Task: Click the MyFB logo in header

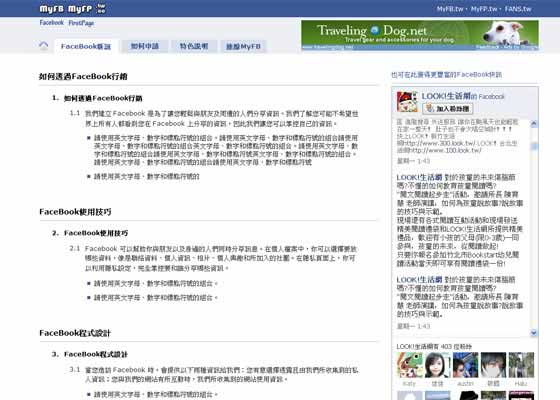Action: pos(52,9)
